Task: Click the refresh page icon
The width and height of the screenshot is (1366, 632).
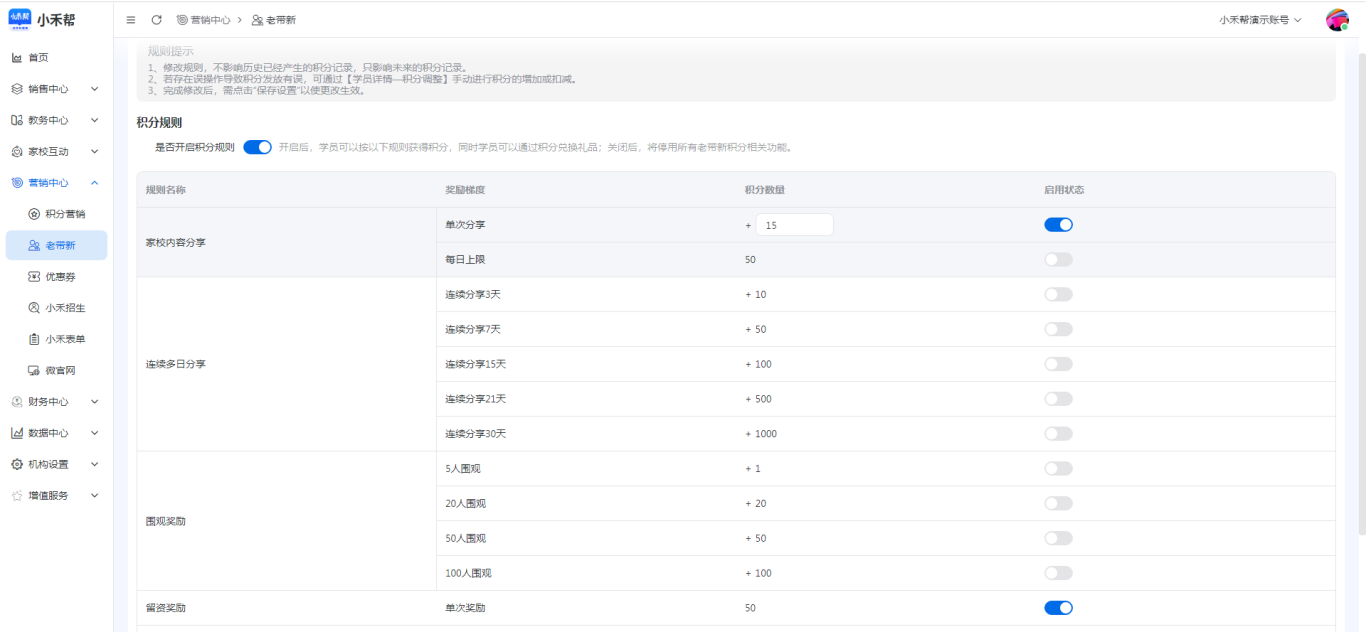Action: (156, 20)
